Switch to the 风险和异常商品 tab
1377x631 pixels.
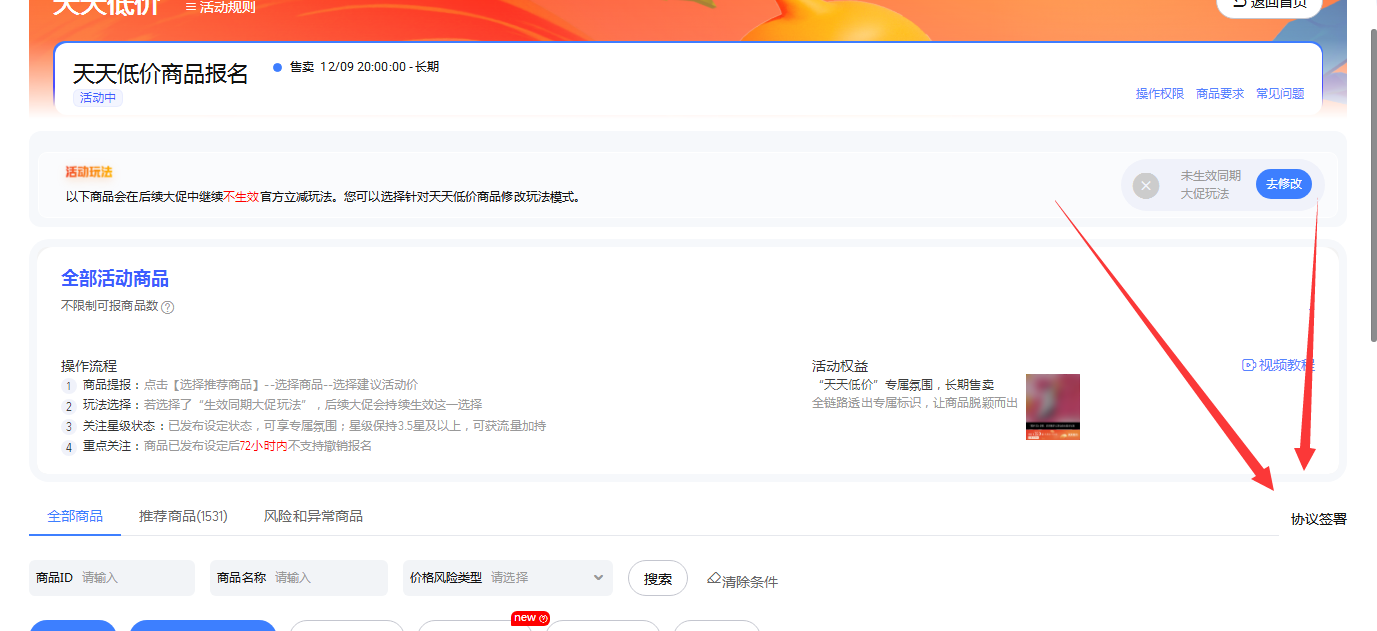(313, 516)
